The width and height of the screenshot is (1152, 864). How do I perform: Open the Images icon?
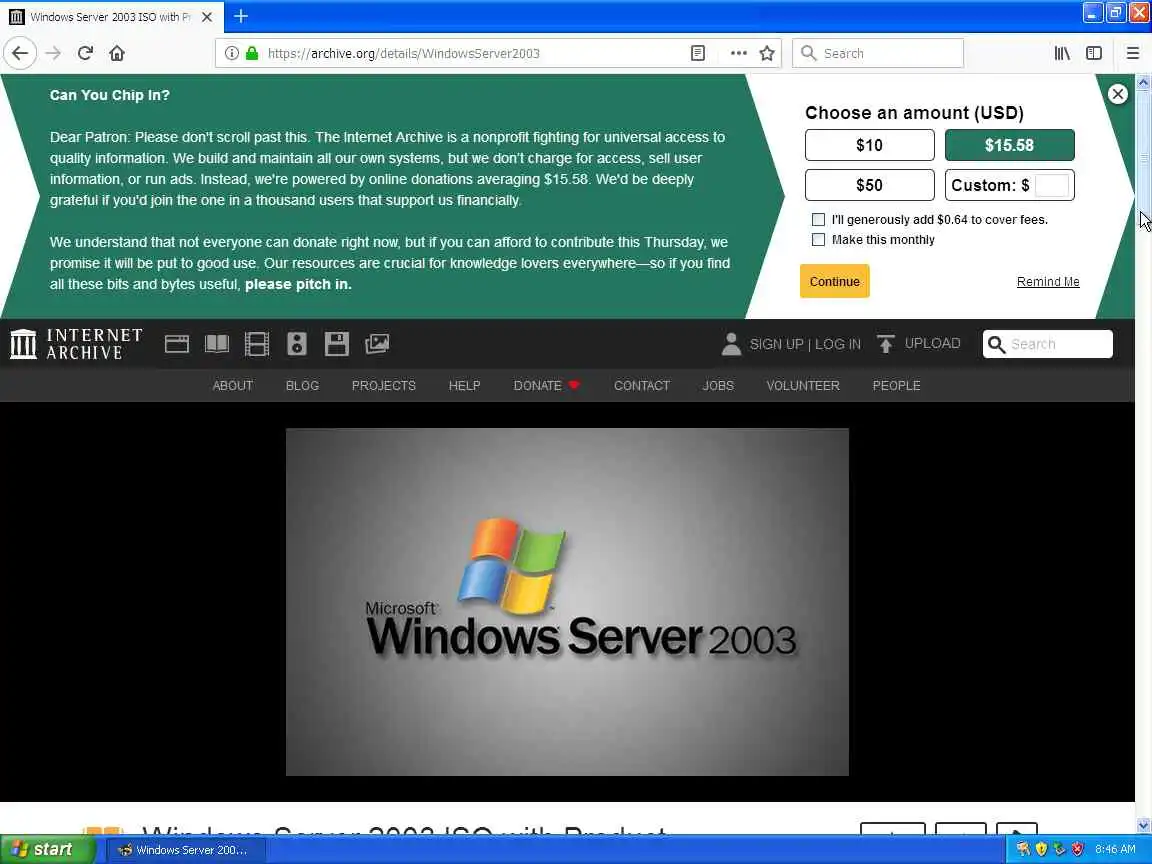click(377, 344)
